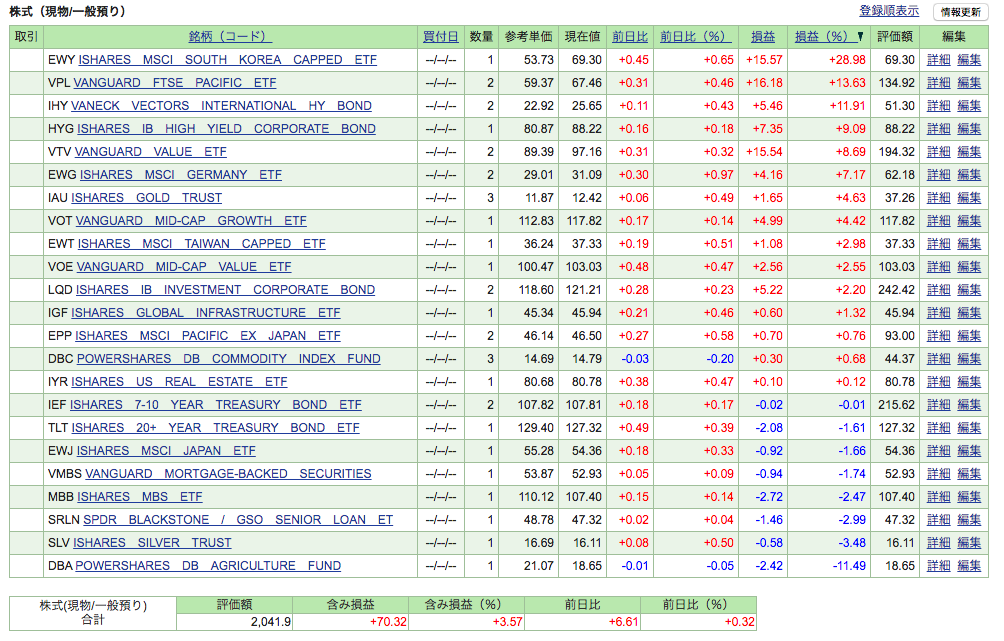Image resolution: width=1004 pixels, height=641 pixels.
Task: Sort by 前日比 column header
Action: pos(630,37)
